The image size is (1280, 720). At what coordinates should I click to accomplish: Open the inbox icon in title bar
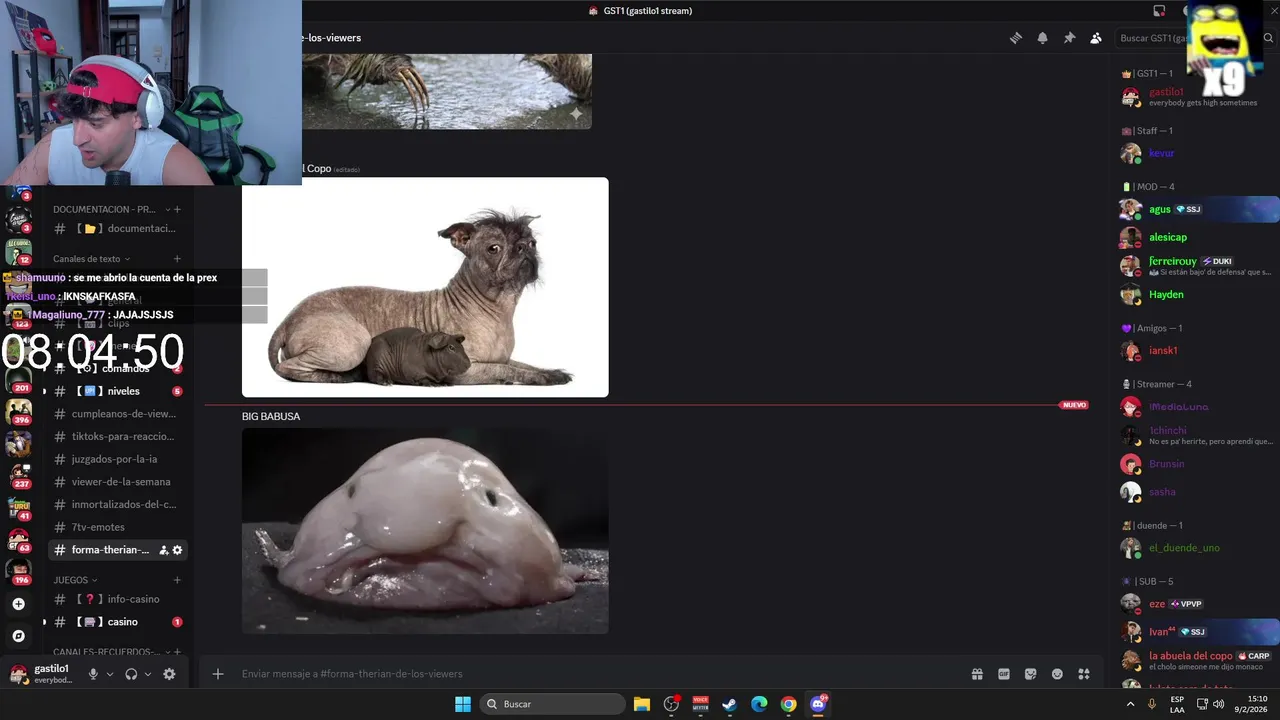(x=1160, y=11)
